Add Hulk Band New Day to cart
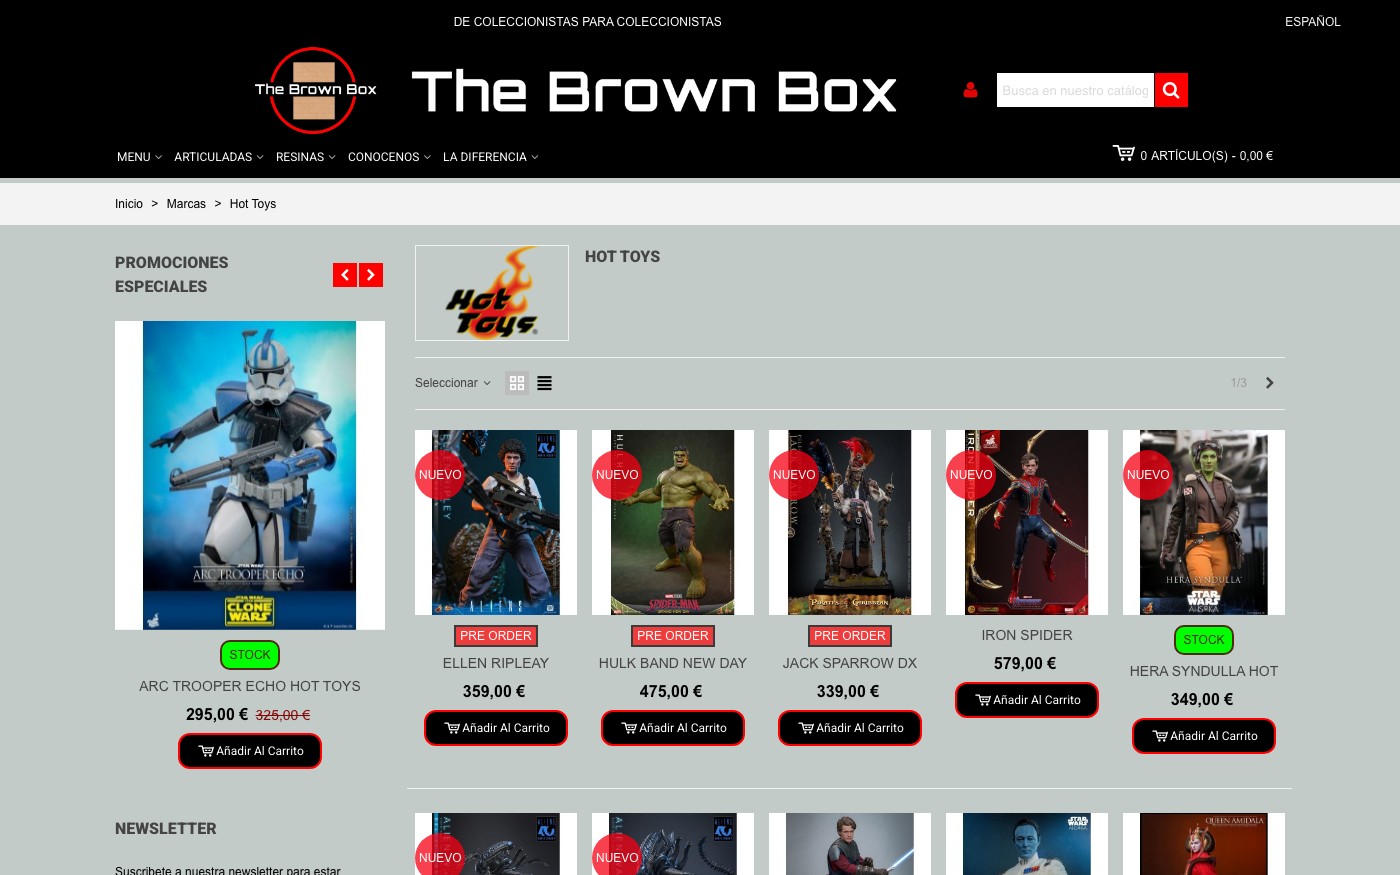Image resolution: width=1400 pixels, height=875 pixels. [x=673, y=728]
